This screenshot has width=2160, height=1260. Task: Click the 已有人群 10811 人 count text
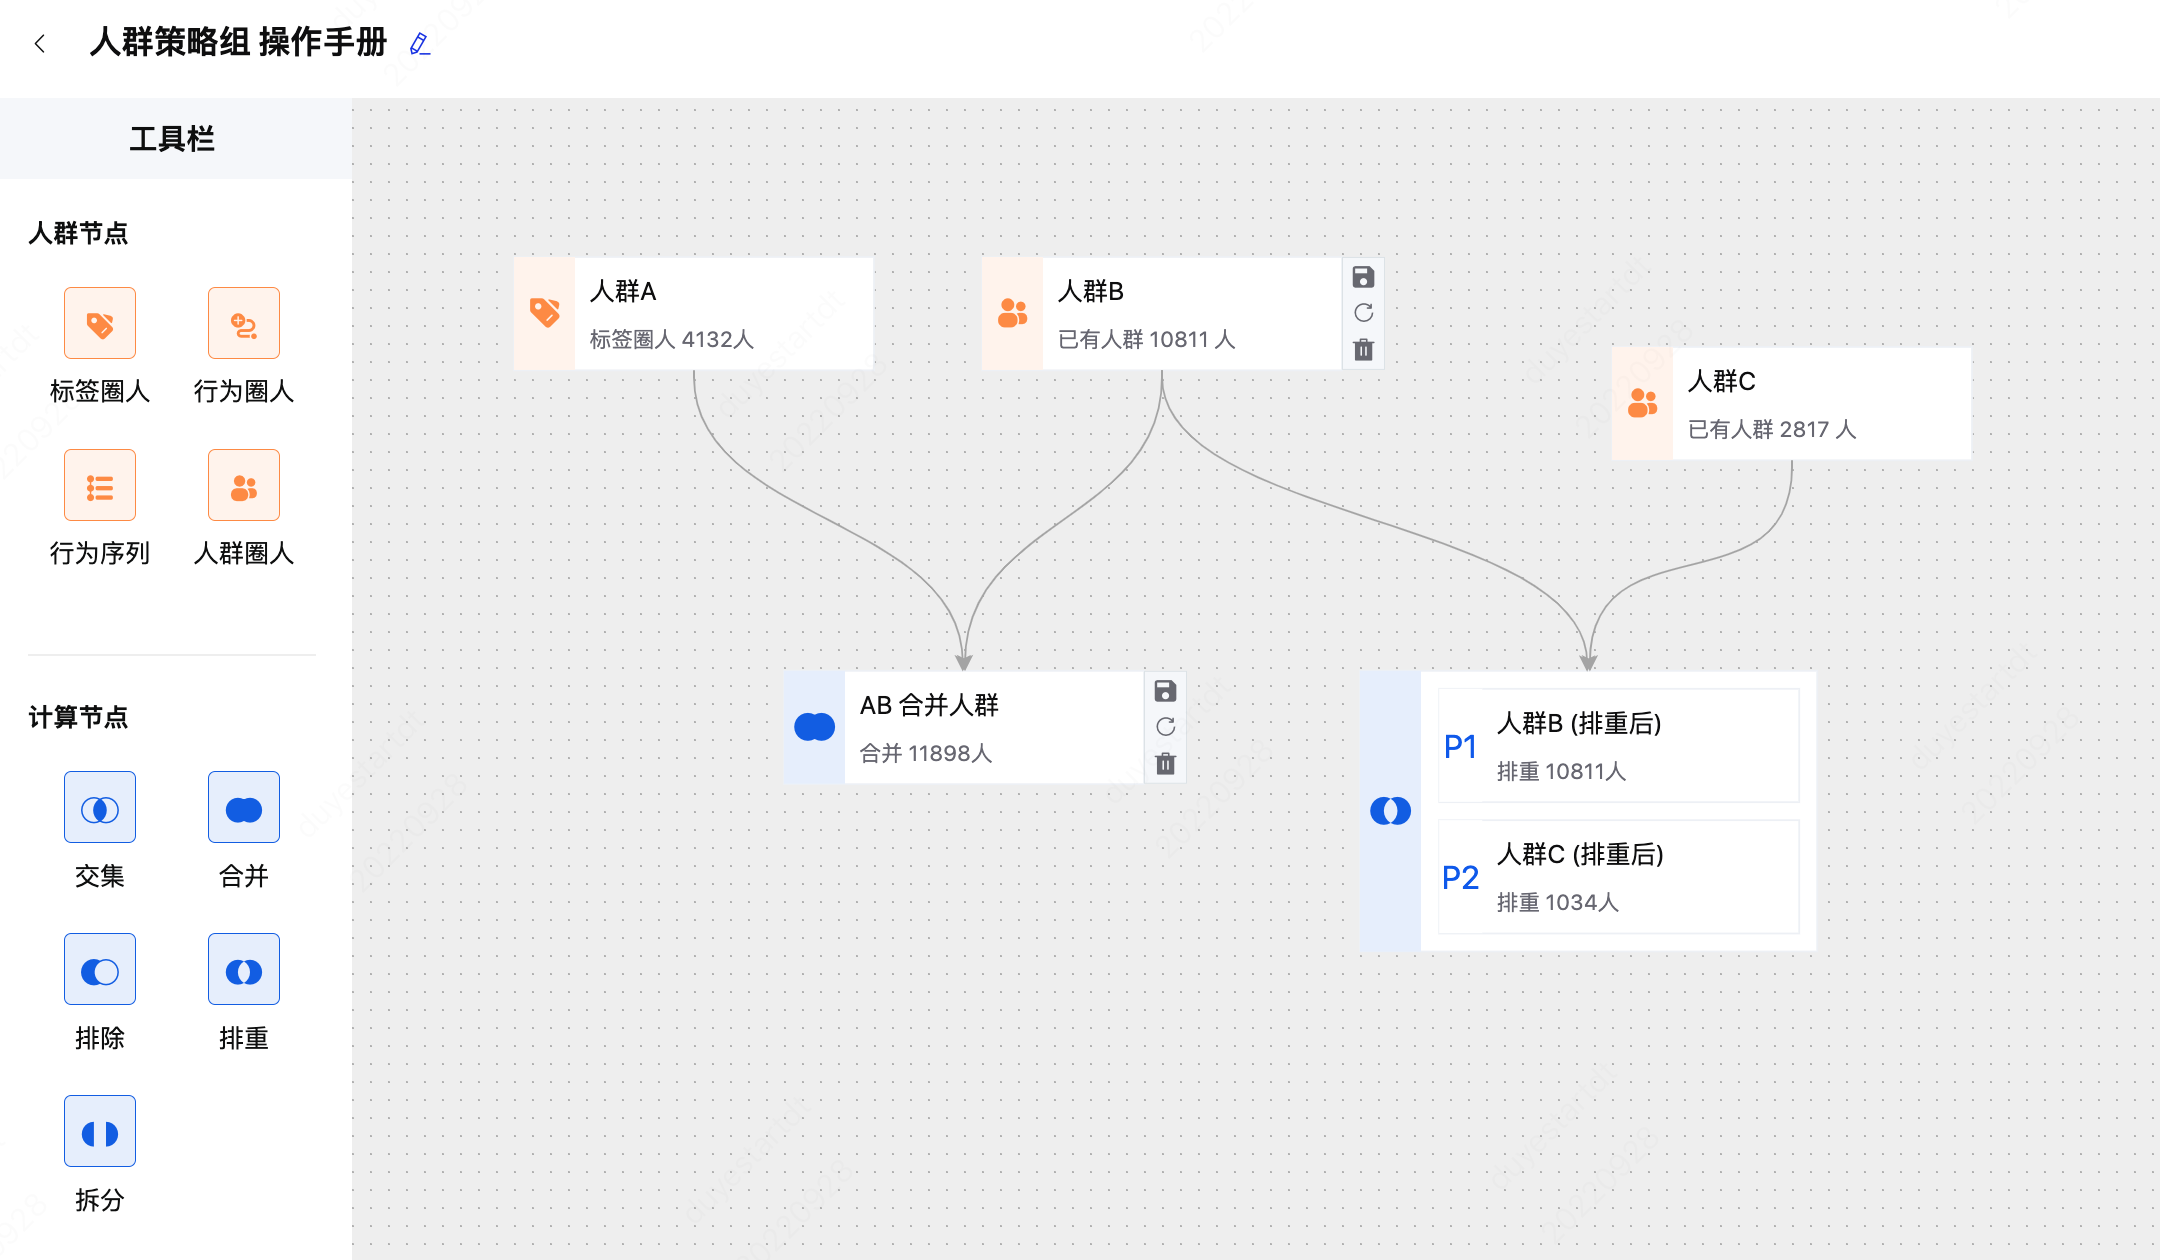pos(1147,340)
